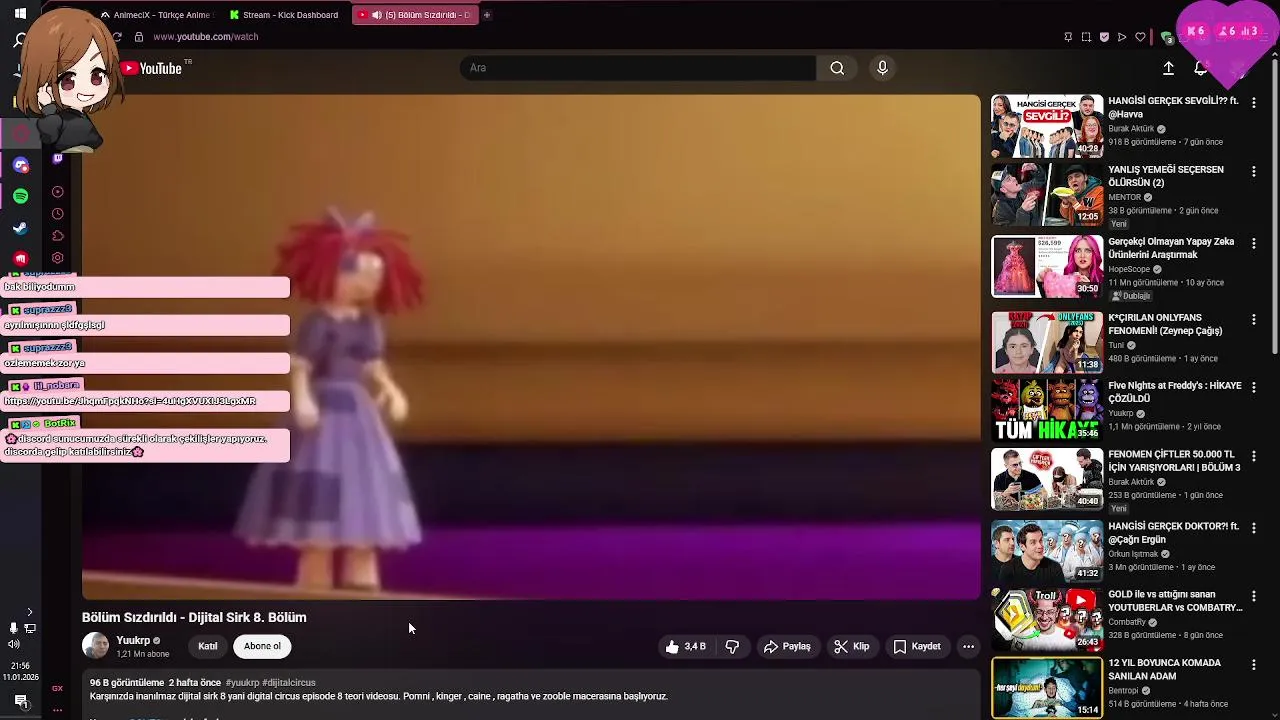Open Twitch panel in Opera GX sidebar
This screenshot has height=720, width=1280.
pyautogui.click(x=57, y=159)
